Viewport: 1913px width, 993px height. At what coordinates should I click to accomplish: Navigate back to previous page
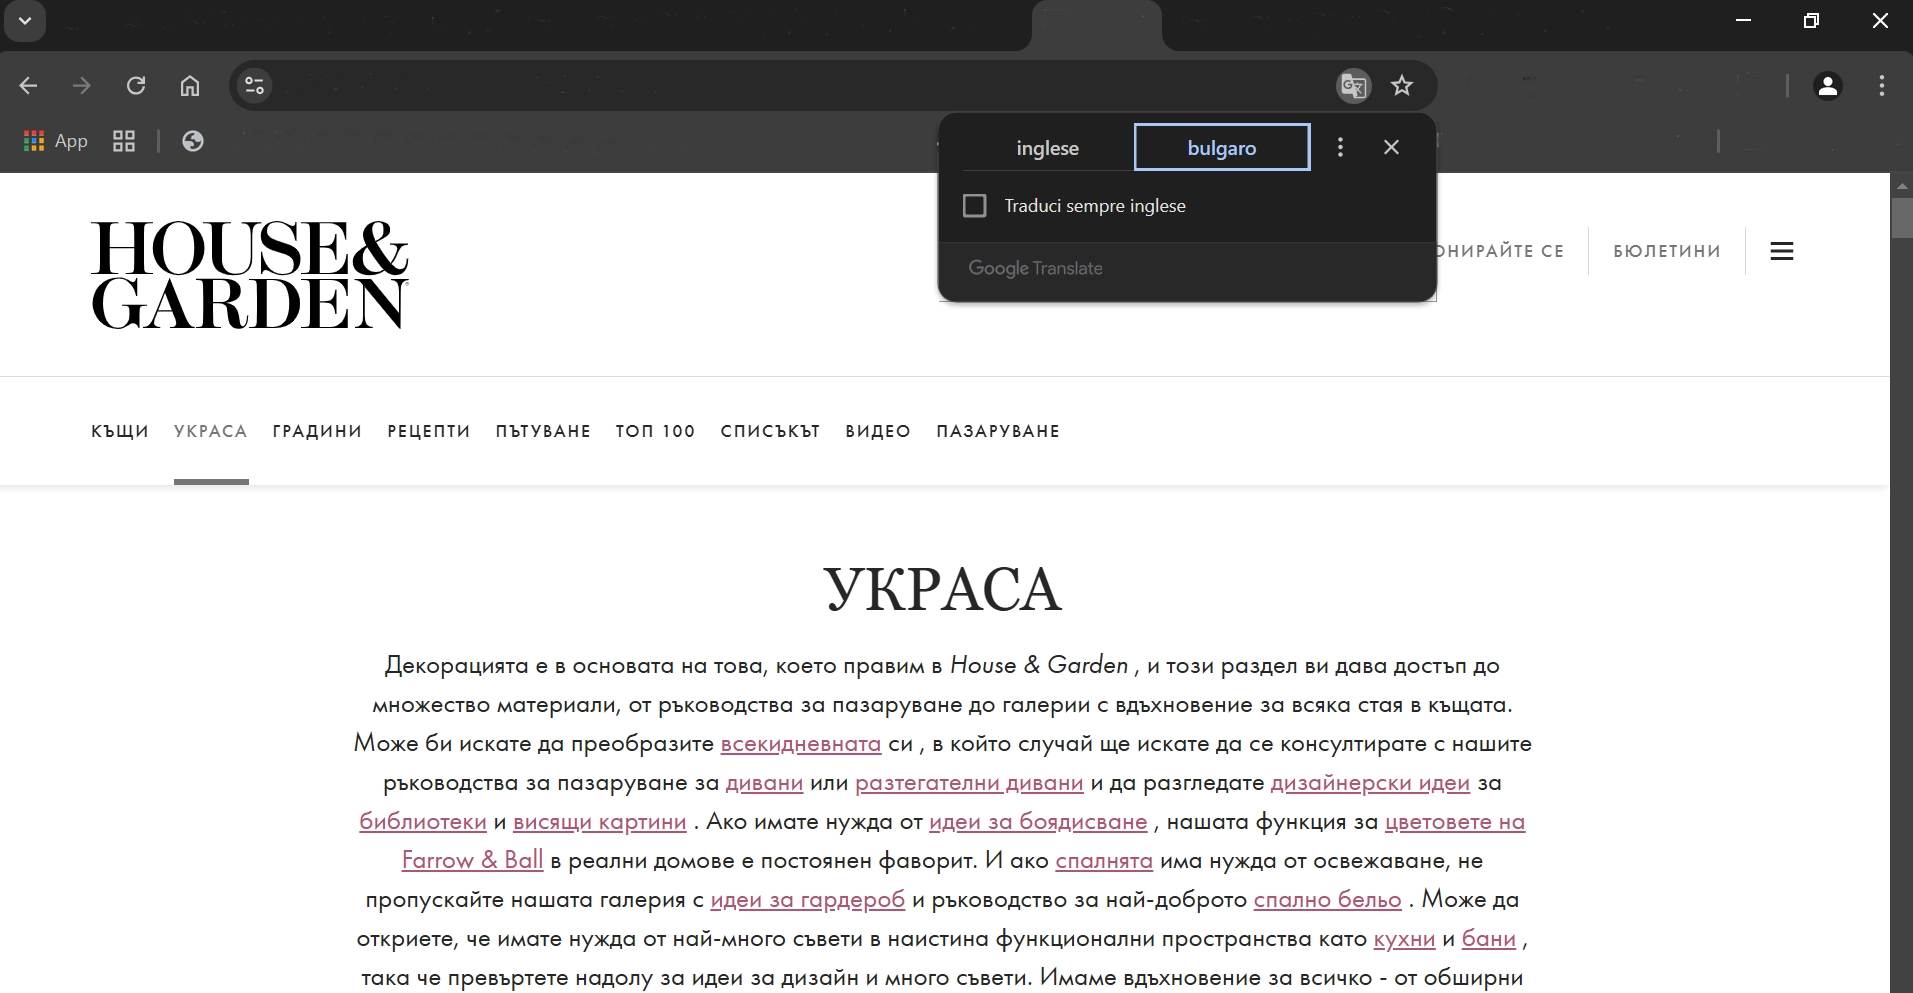click(x=28, y=86)
